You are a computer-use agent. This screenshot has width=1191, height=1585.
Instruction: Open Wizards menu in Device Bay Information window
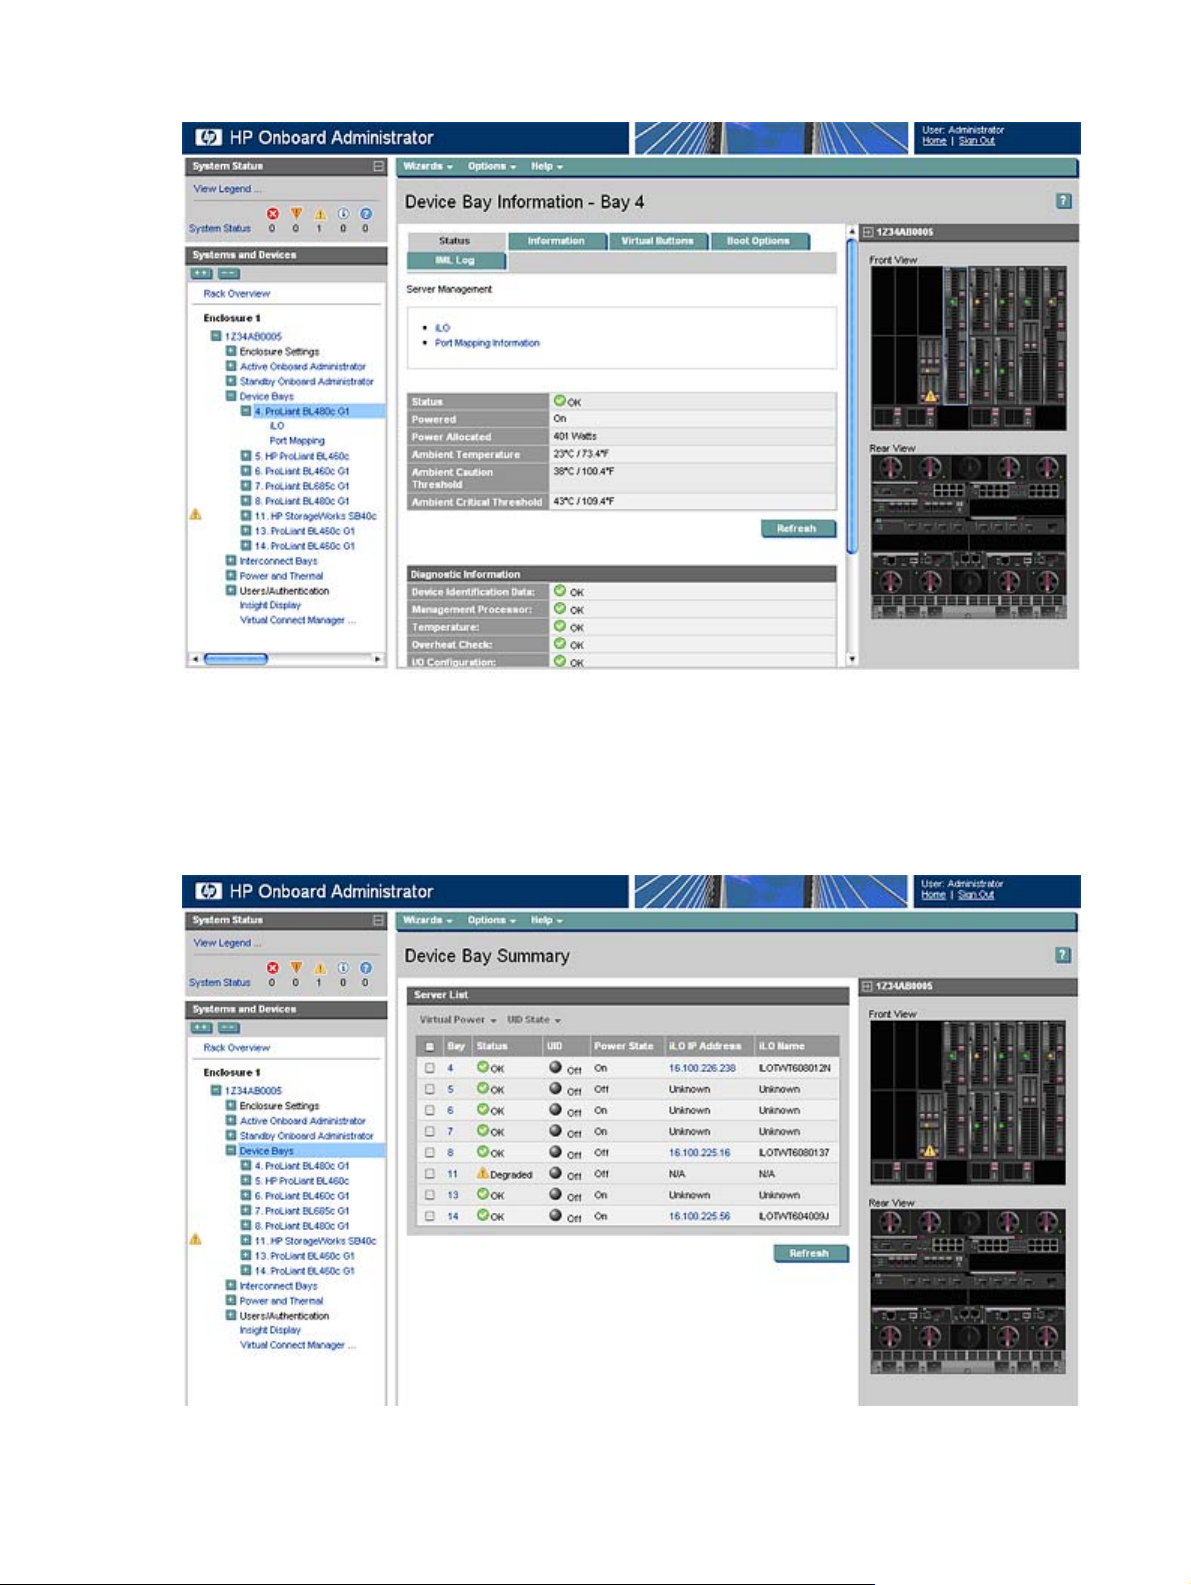(428, 166)
